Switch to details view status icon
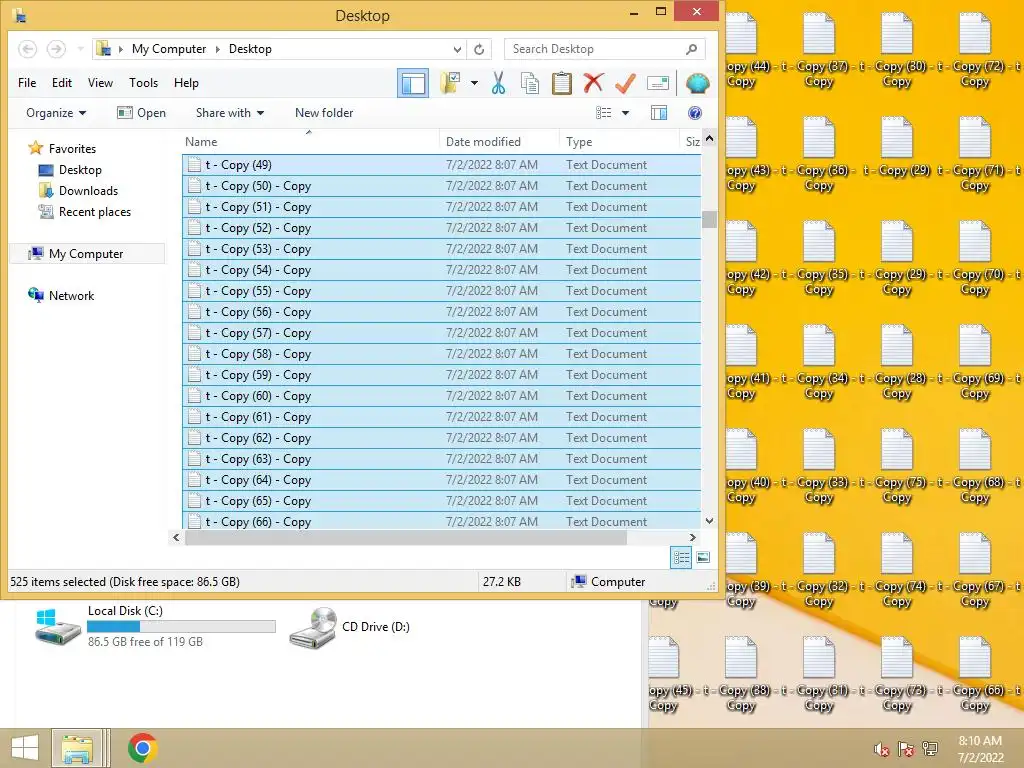The height and width of the screenshot is (768, 1024). coord(680,558)
